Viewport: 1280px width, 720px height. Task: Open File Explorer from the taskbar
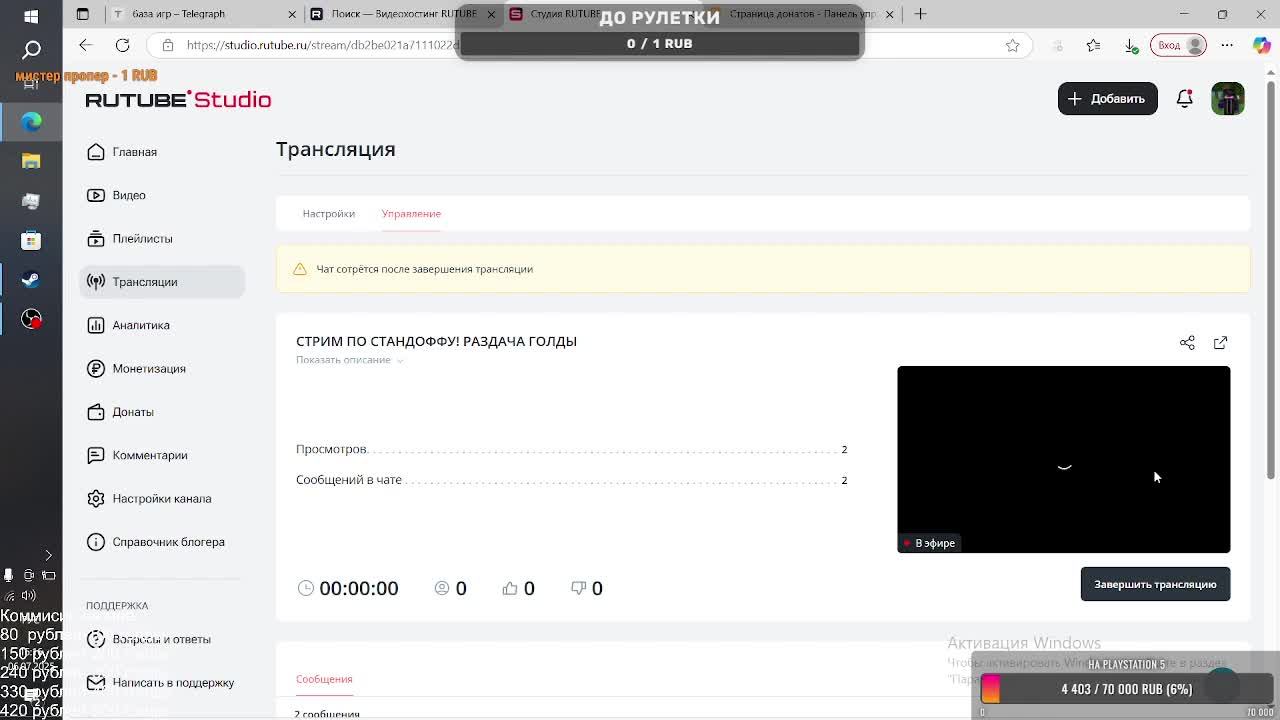click(x=31, y=161)
